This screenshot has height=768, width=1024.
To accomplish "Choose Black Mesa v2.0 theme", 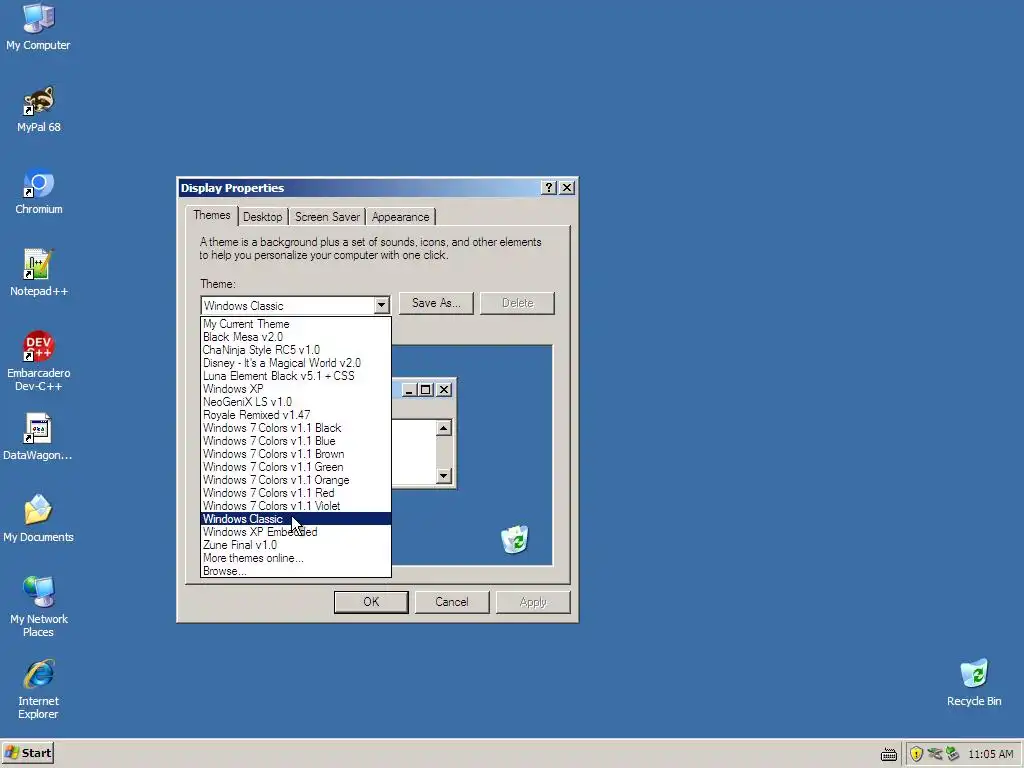I will point(296,337).
